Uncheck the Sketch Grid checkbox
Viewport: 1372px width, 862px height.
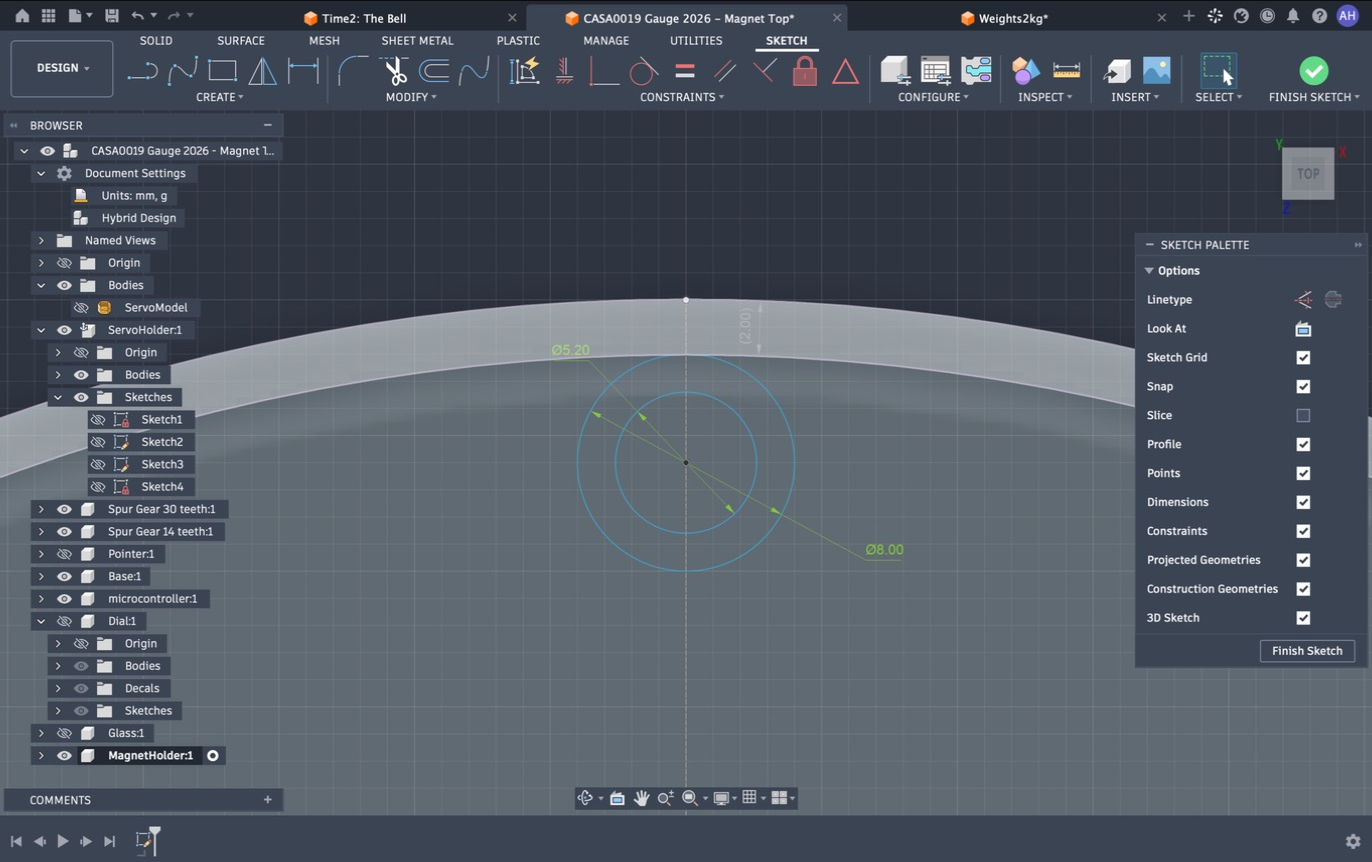pos(1303,358)
